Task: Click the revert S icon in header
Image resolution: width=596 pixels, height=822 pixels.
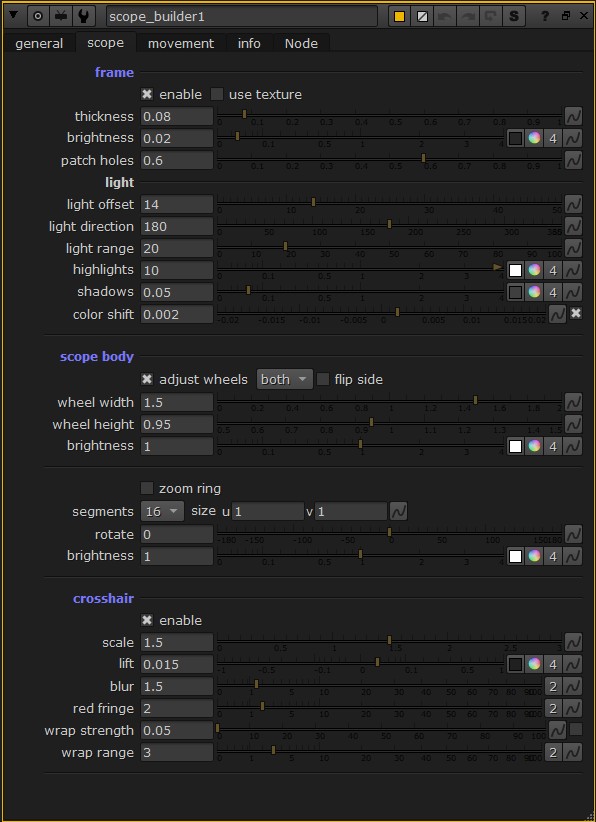Action: tap(514, 16)
